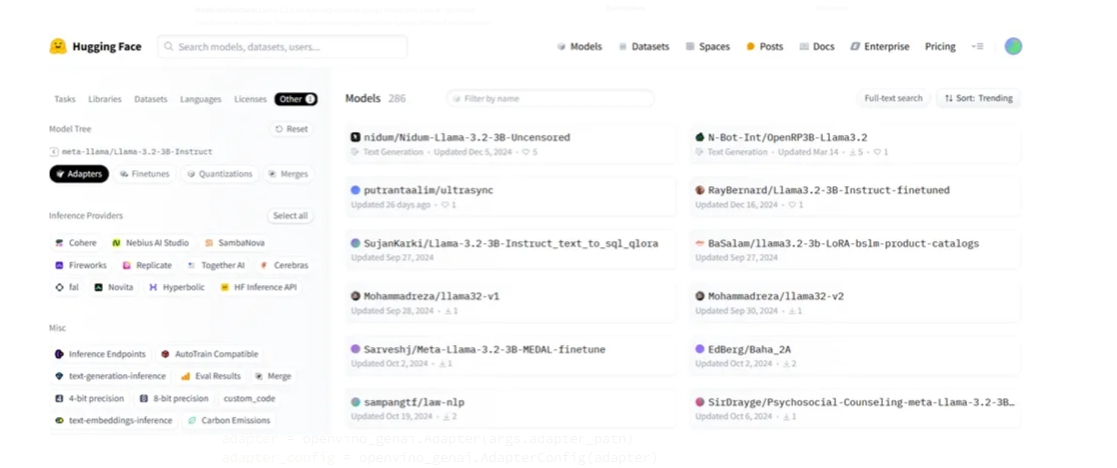The width and height of the screenshot is (1117, 468).
Task: Open SirDrayge/Psychosocial-Counseling model
Action: click(855, 408)
